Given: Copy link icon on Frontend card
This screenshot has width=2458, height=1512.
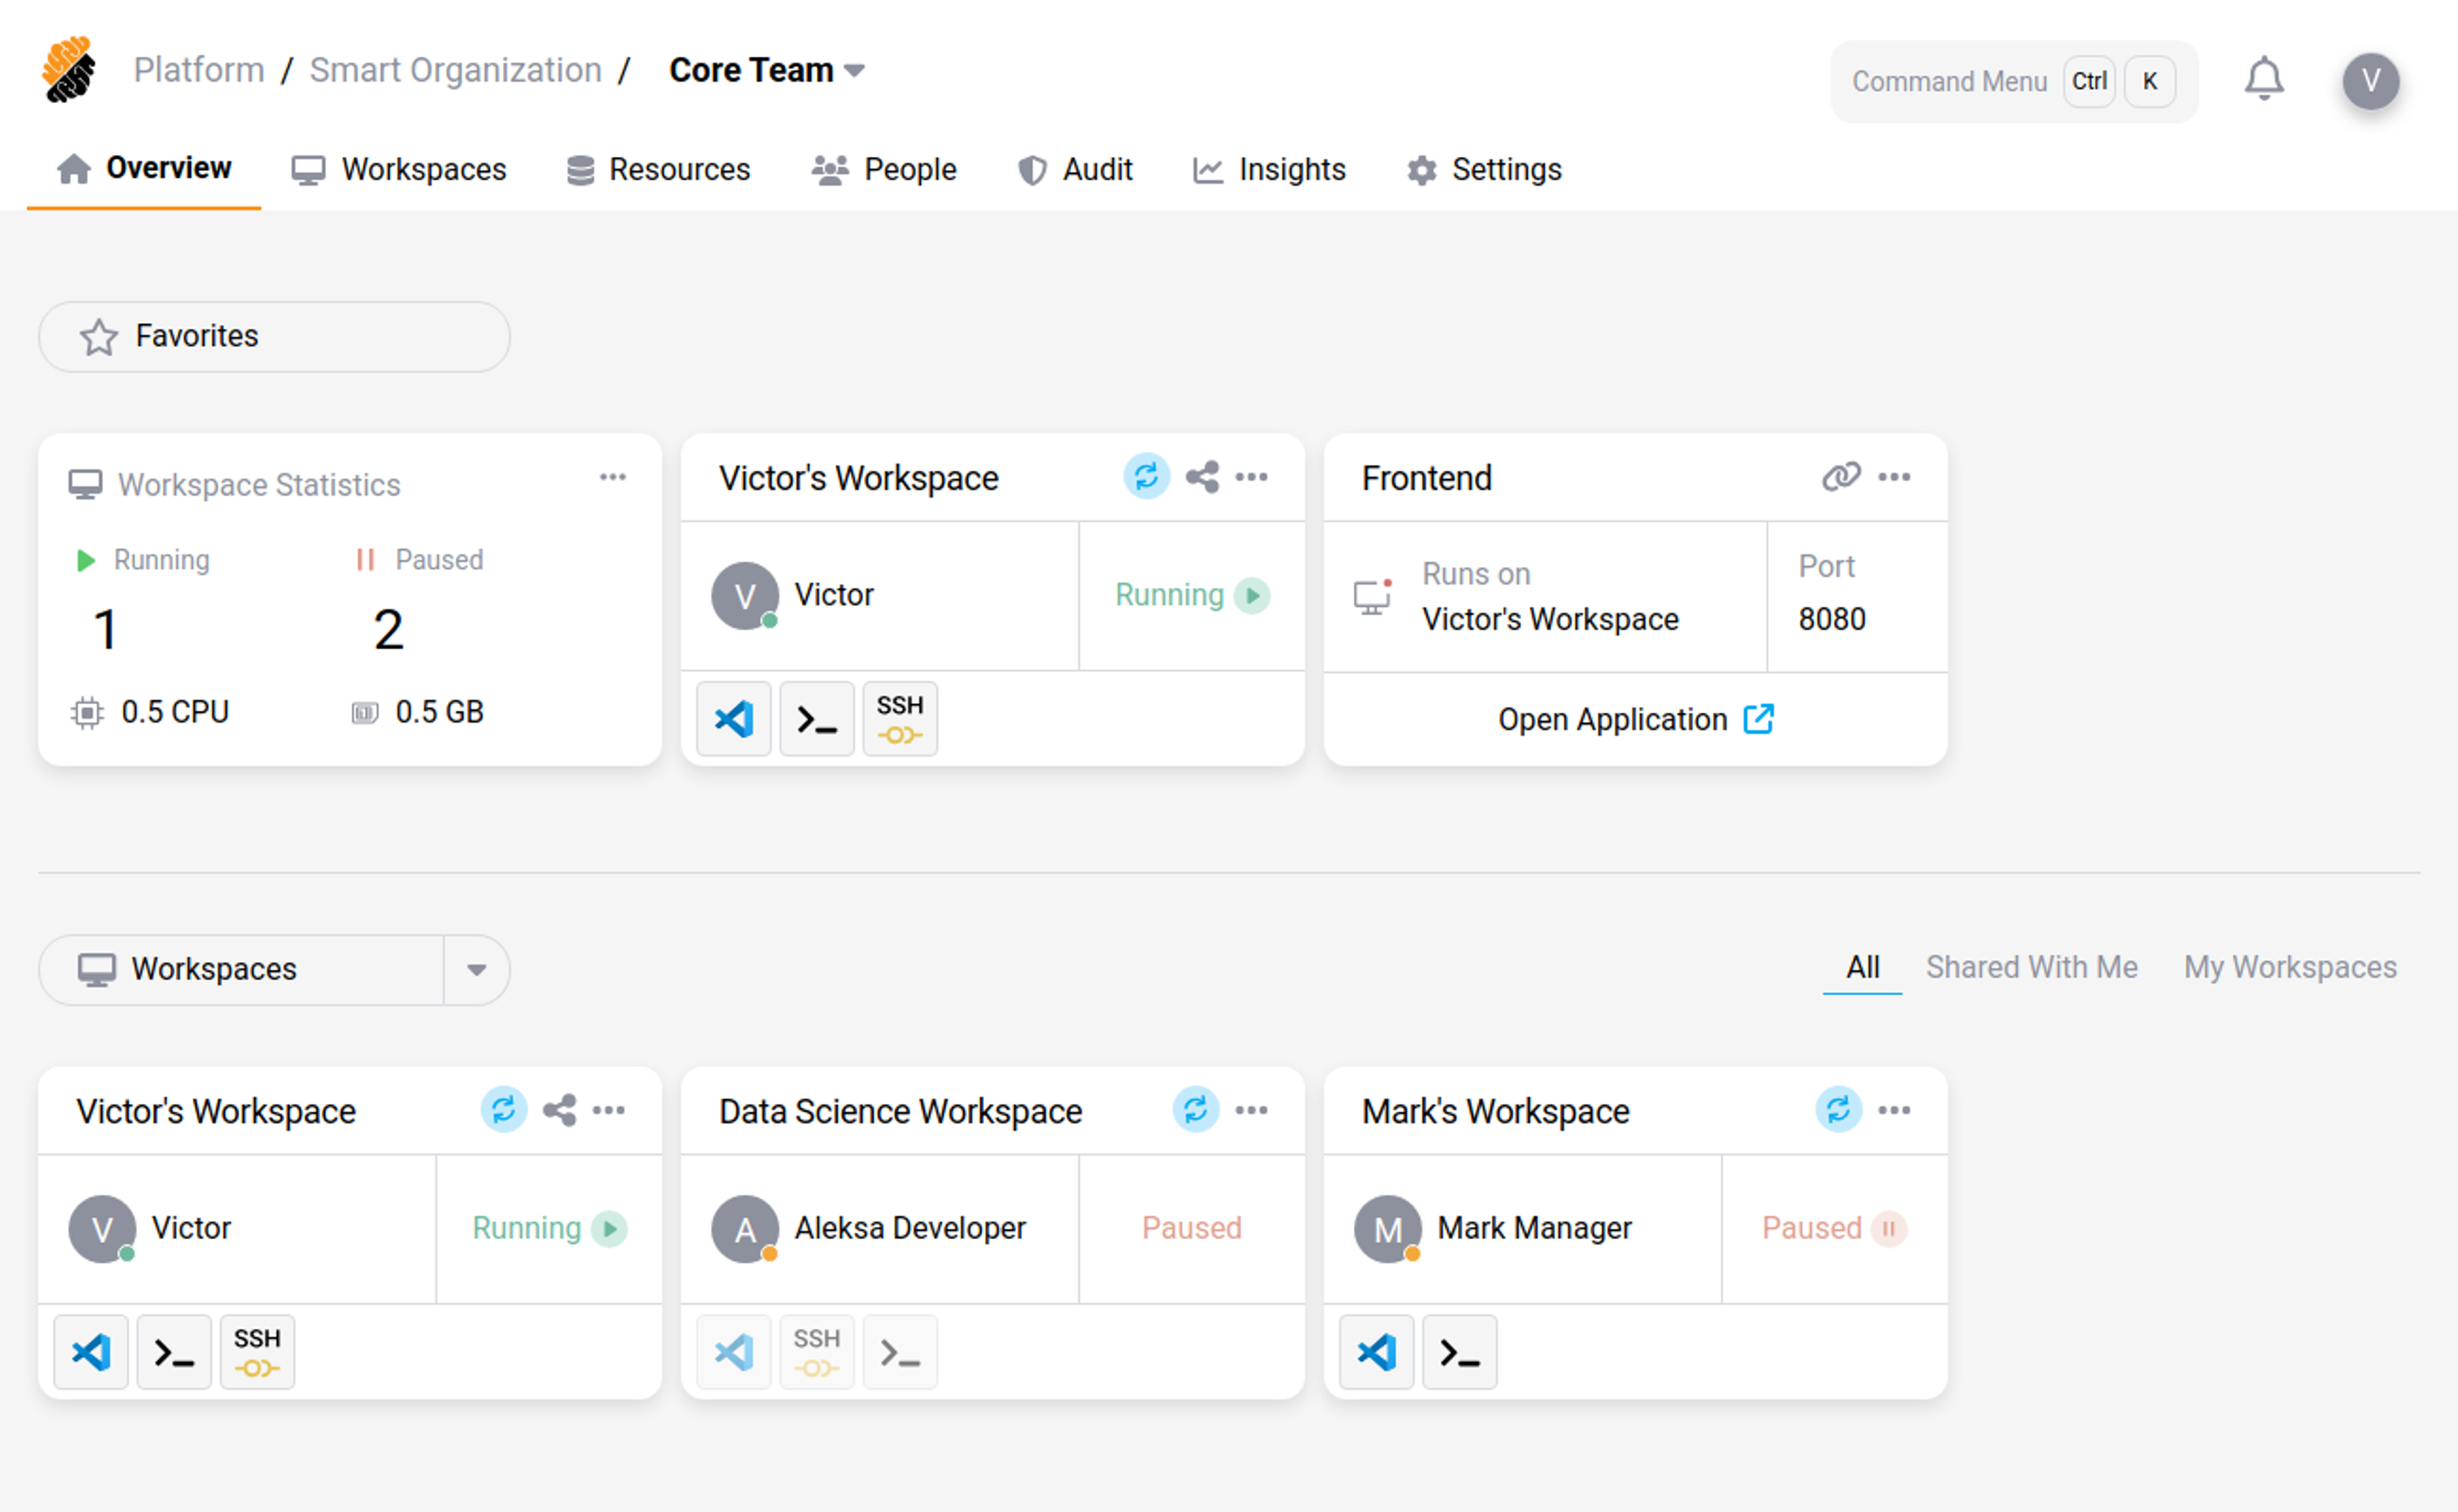Looking at the screenshot, I should [1840, 477].
